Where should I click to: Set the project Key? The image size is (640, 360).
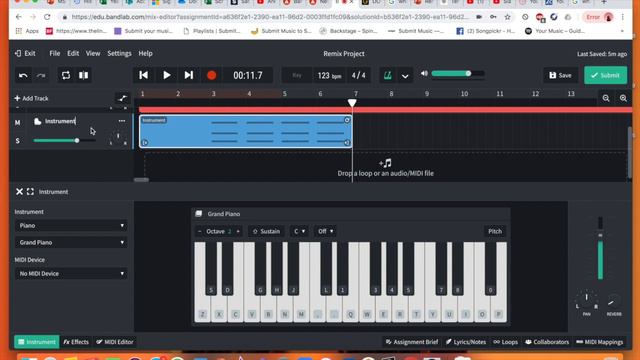click(297, 76)
